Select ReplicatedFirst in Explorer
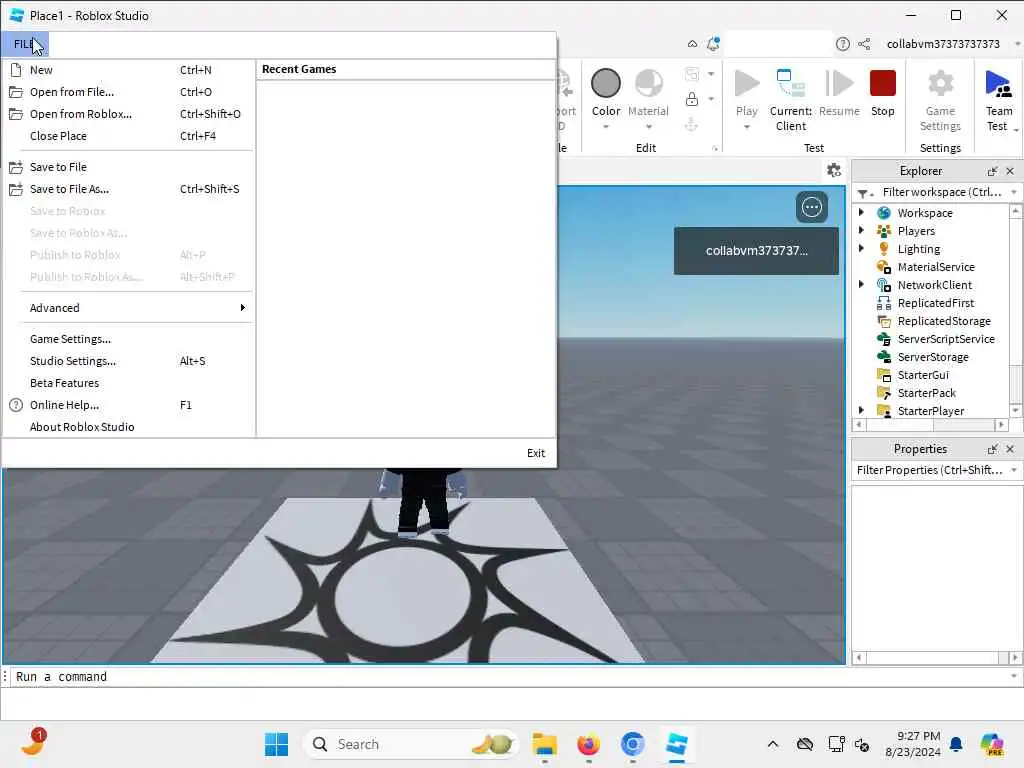The image size is (1024, 768). click(936, 303)
